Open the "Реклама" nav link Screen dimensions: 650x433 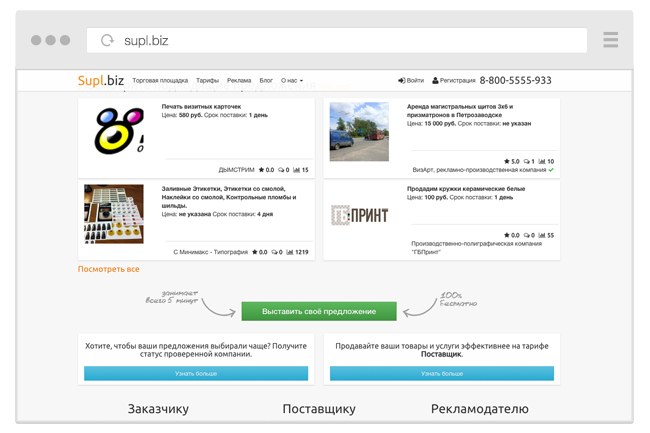coord(239,80)
